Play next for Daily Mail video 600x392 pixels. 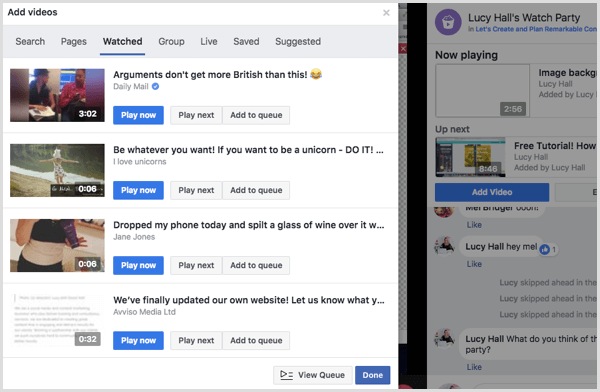196,115
